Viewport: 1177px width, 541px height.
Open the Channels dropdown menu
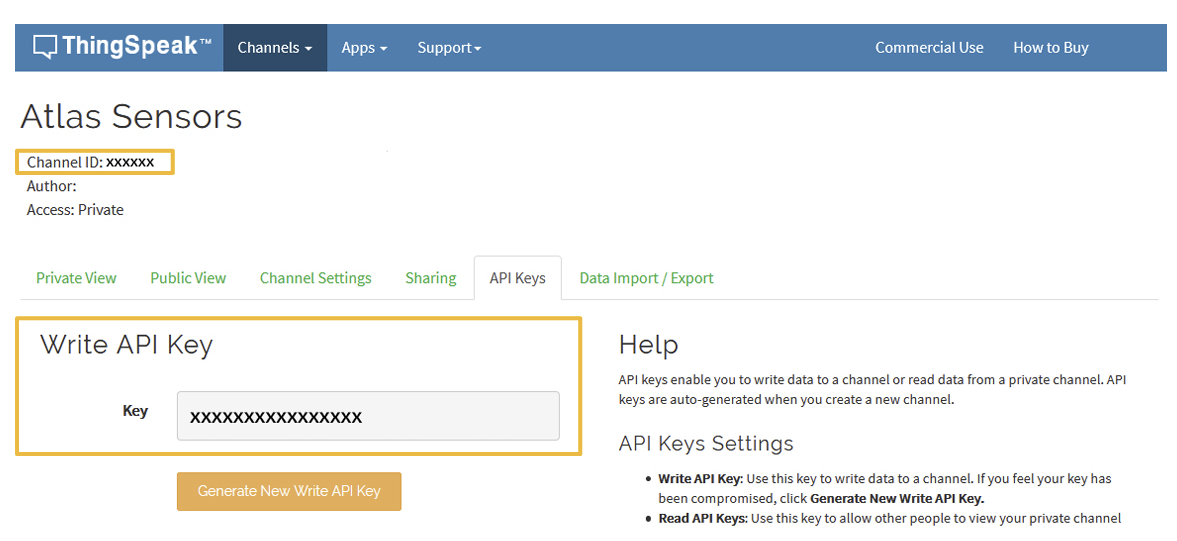275,48
